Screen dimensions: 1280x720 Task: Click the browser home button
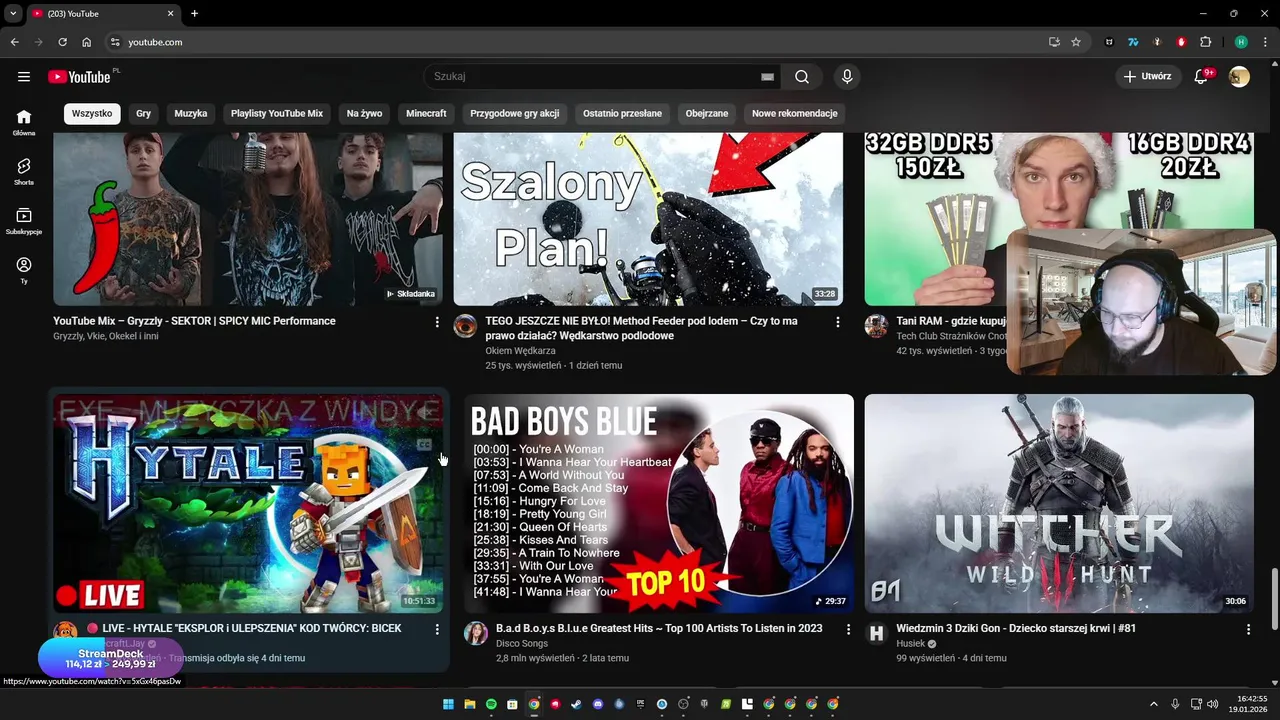pyautogui.click(x=87, y=42)
